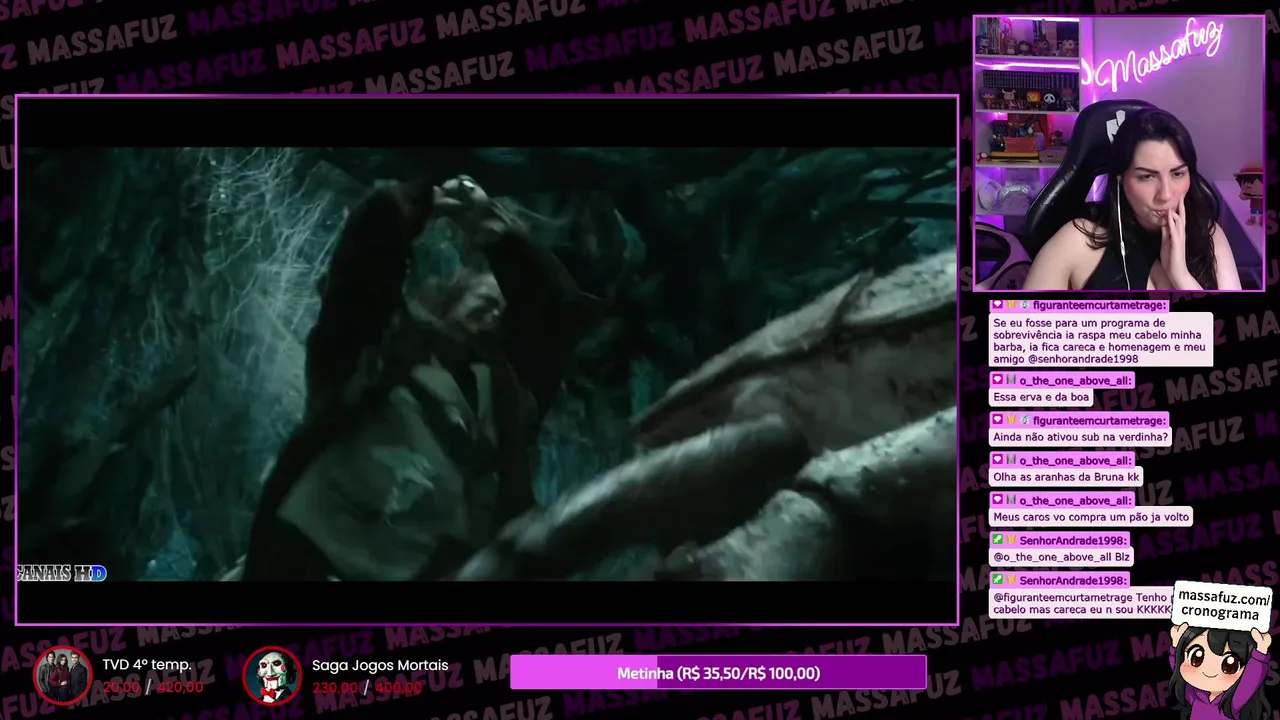
Task: Click the green moderator badge above '@o_the_one_above_all Blz'
Action: click(997, 541)
